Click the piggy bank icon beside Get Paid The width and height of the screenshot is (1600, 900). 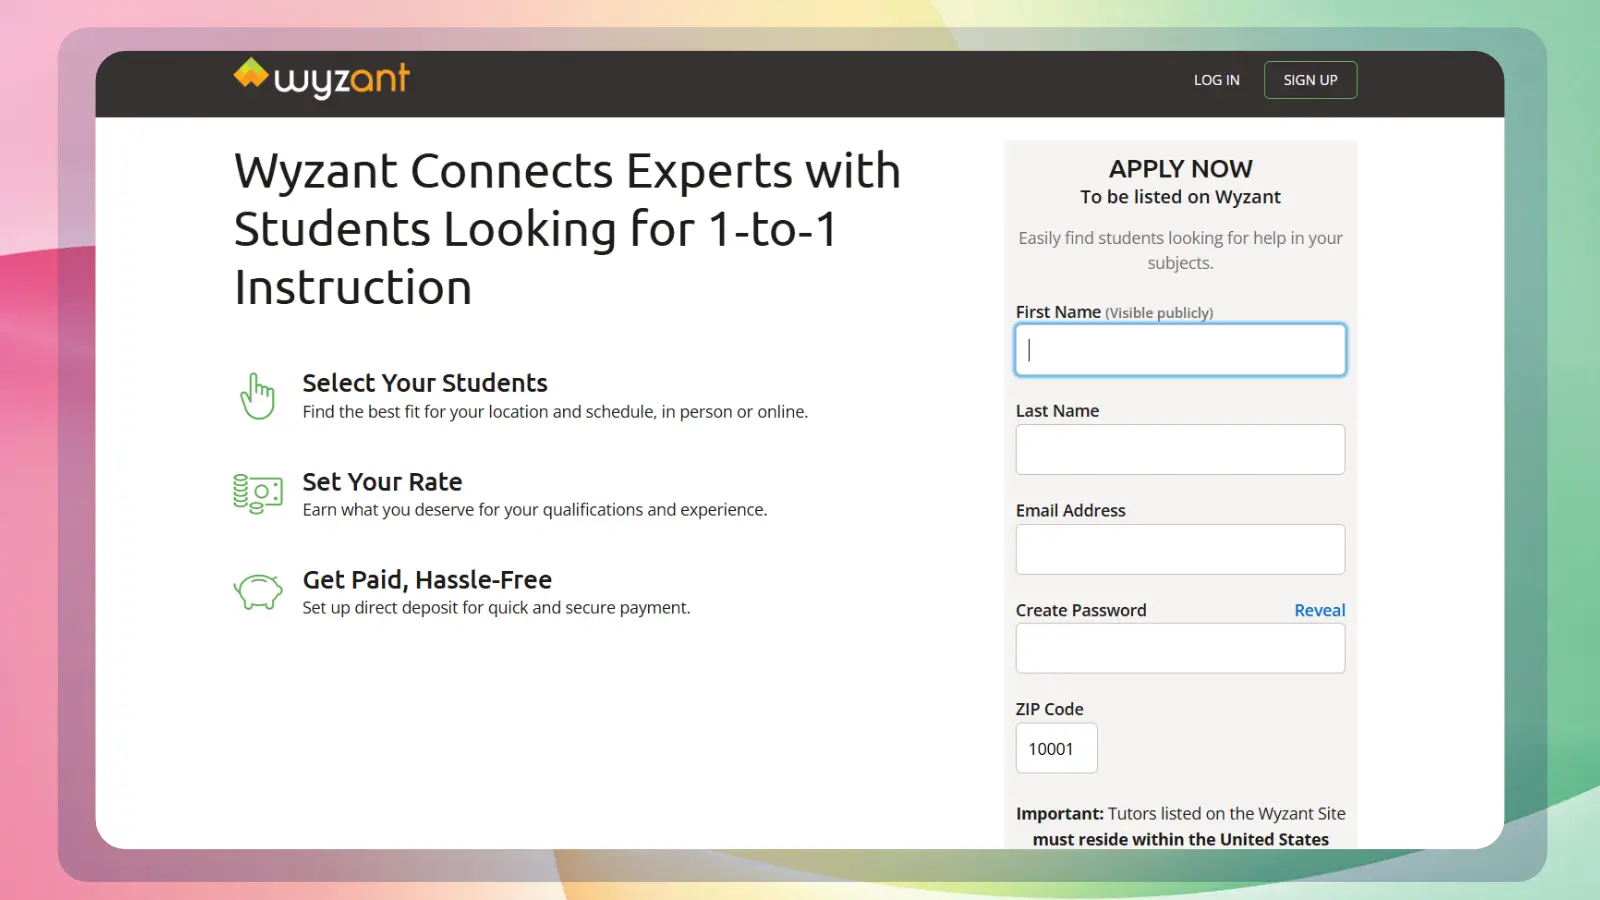[258, 591]
